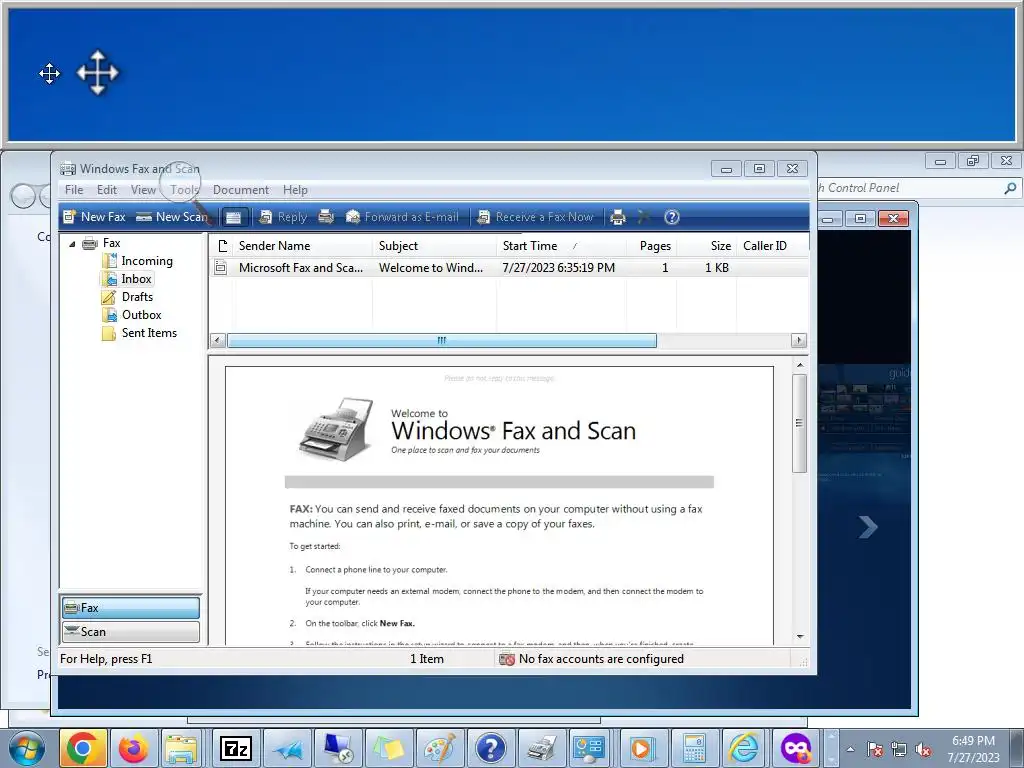
Task: Open the Edit menu
Action: (x=106, y=190)
